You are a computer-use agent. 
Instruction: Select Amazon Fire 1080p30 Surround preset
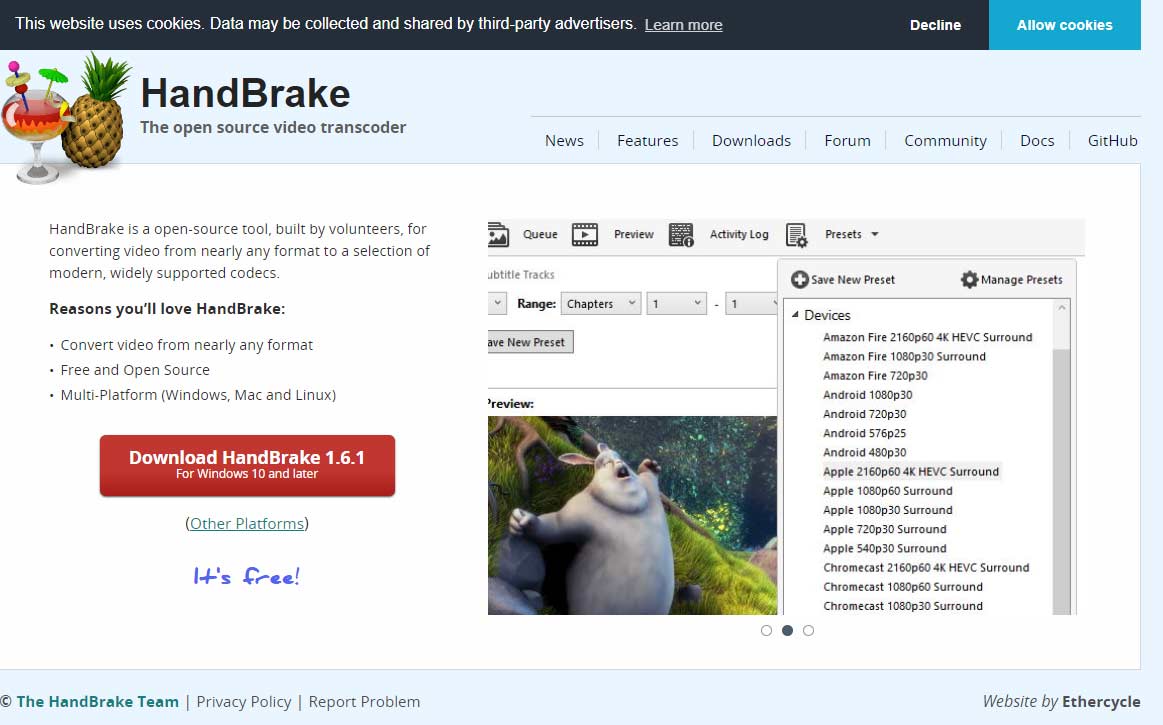coord(904,356)
